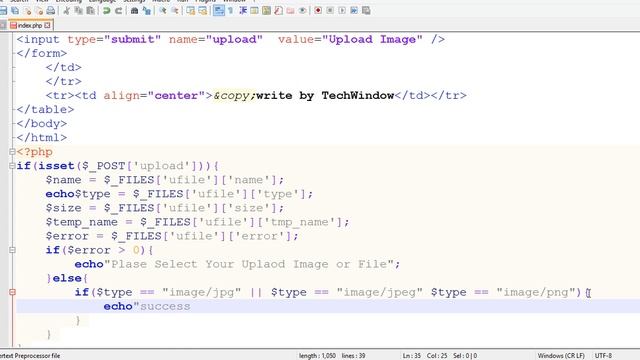Start macro recording with the red dot
The width and height of the screenshot is (640, 360).
pos(318,11)
